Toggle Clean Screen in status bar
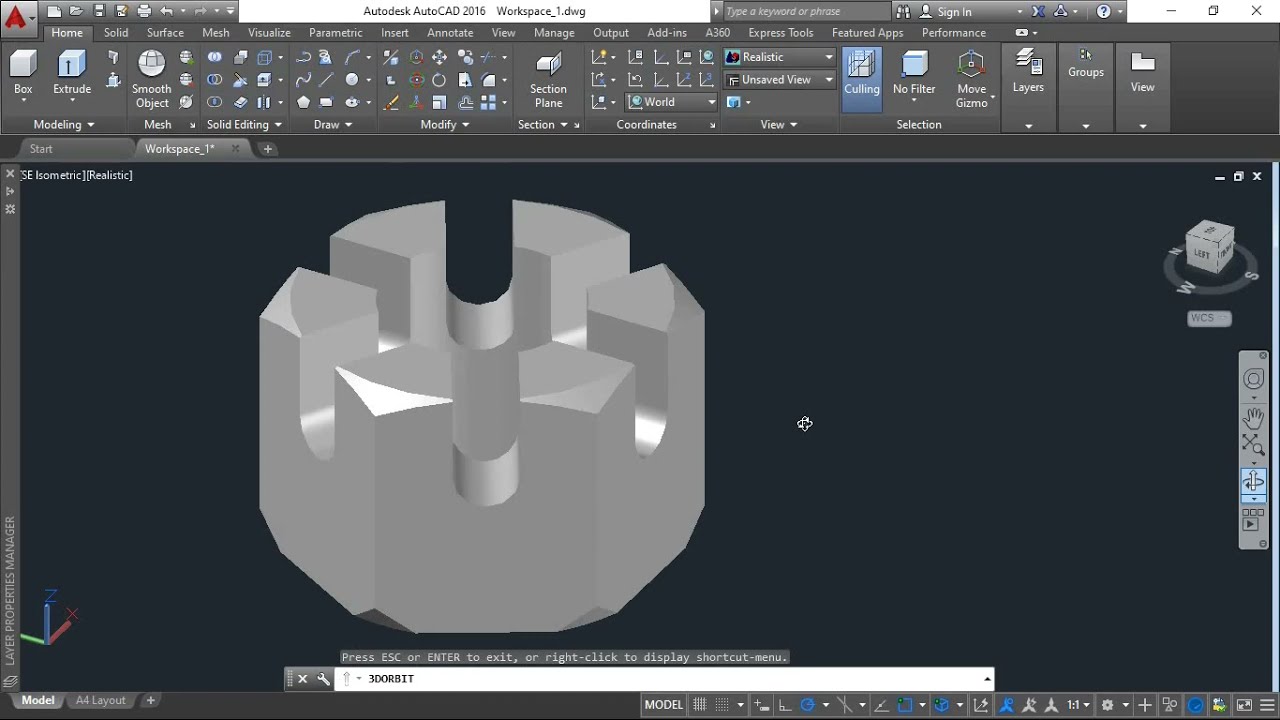1280x720 pixels. tap(1245, 705)
